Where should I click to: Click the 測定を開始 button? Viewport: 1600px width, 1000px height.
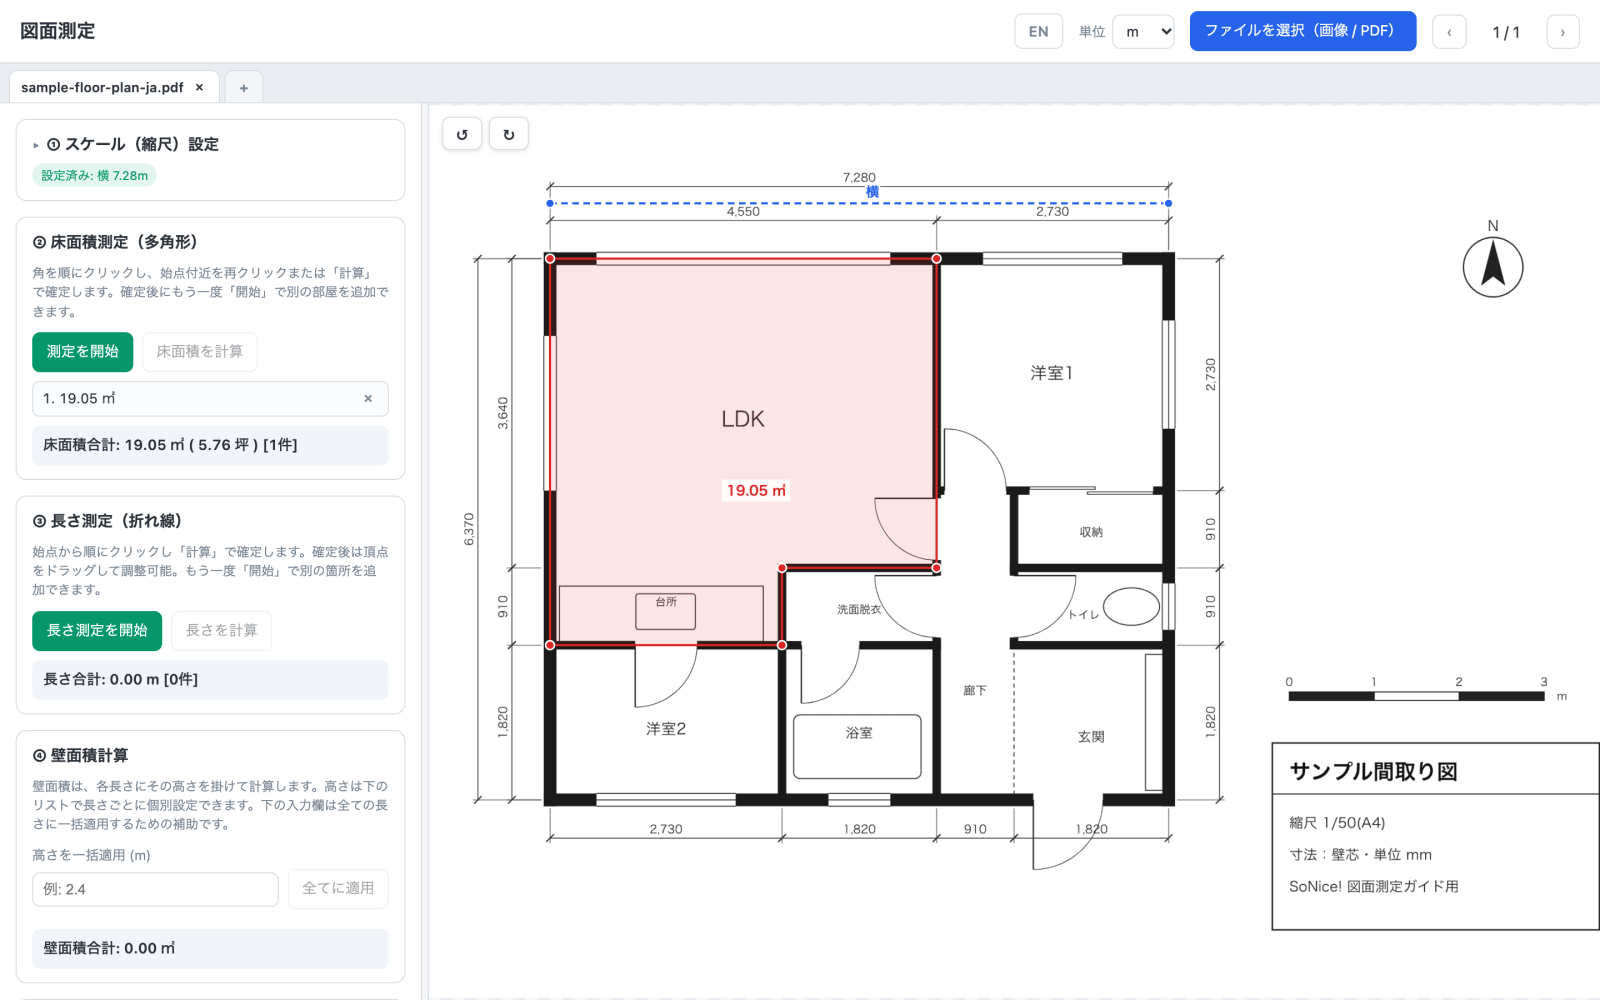83,352
